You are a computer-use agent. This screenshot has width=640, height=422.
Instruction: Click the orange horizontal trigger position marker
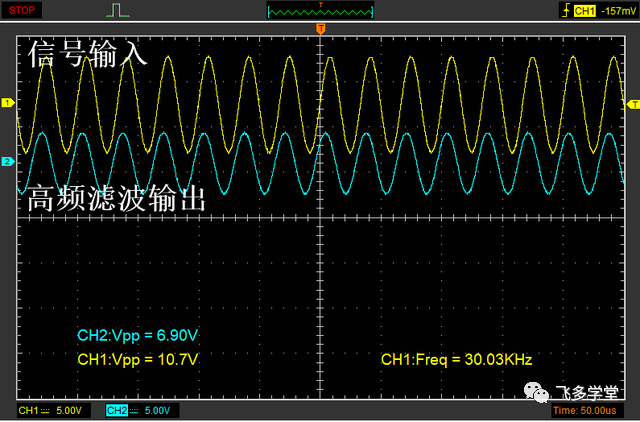[321, 29]
